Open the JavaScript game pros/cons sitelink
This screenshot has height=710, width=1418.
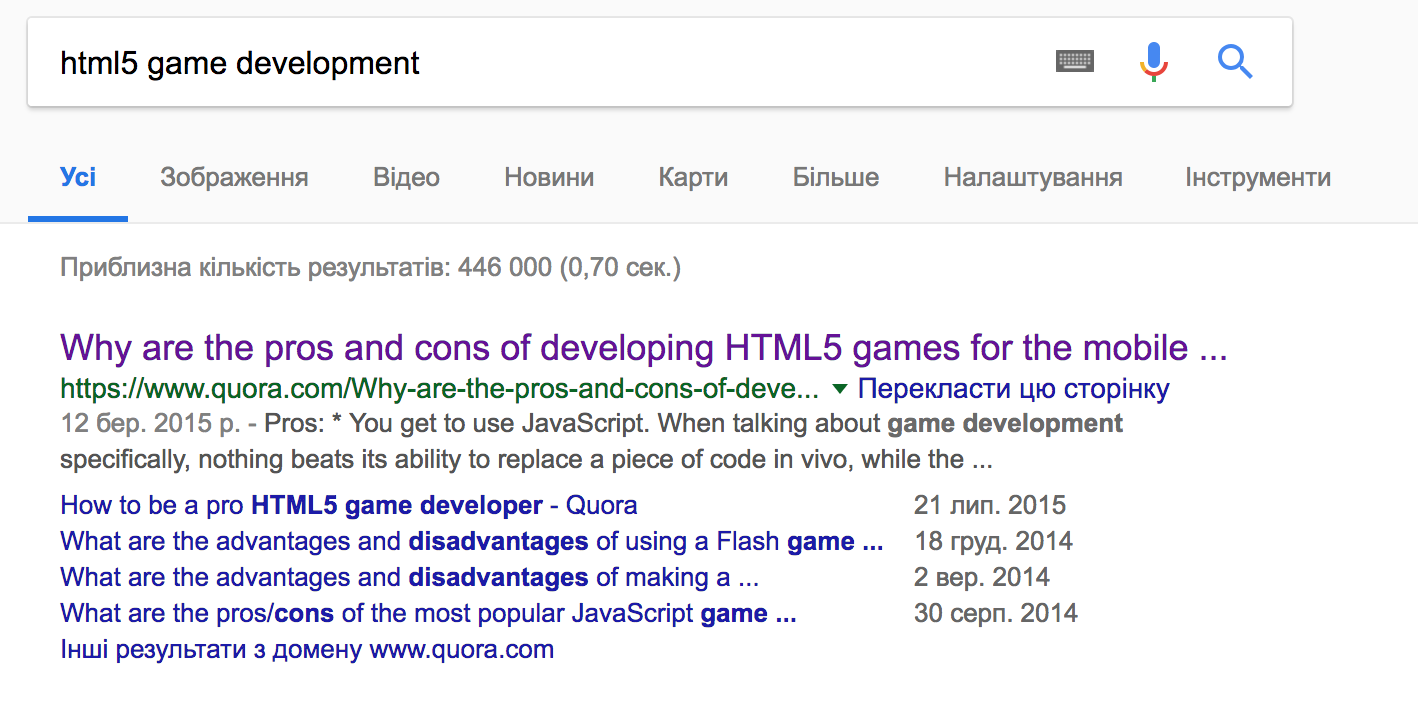pyautogui.click(x=428, y=613)
